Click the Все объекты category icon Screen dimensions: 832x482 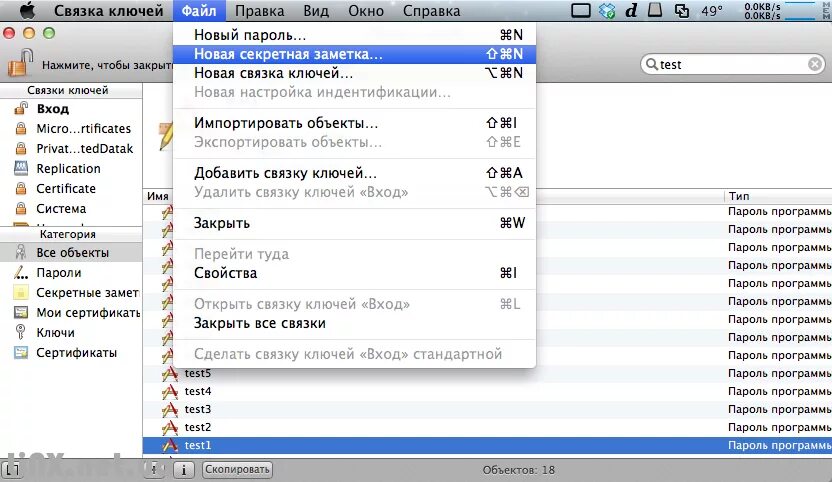click(21, 253)
